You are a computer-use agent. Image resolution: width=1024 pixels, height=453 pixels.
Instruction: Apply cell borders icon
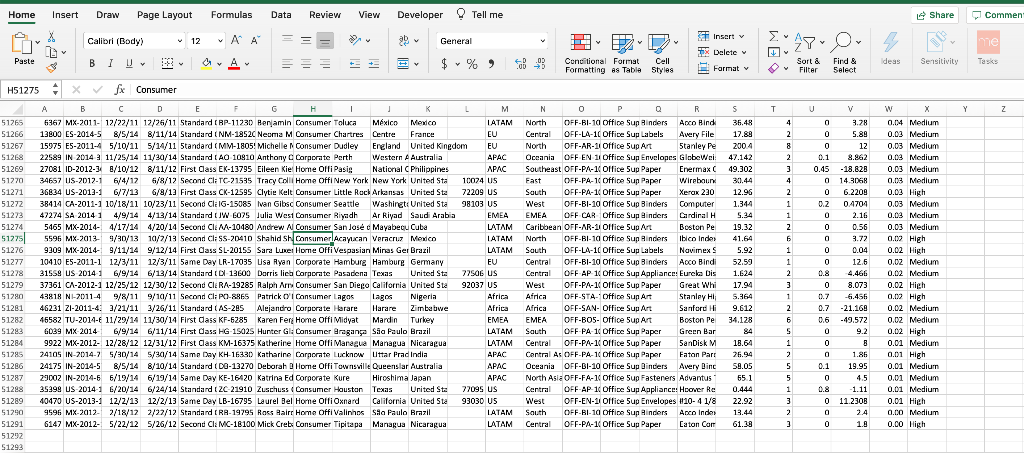[166, 63]
